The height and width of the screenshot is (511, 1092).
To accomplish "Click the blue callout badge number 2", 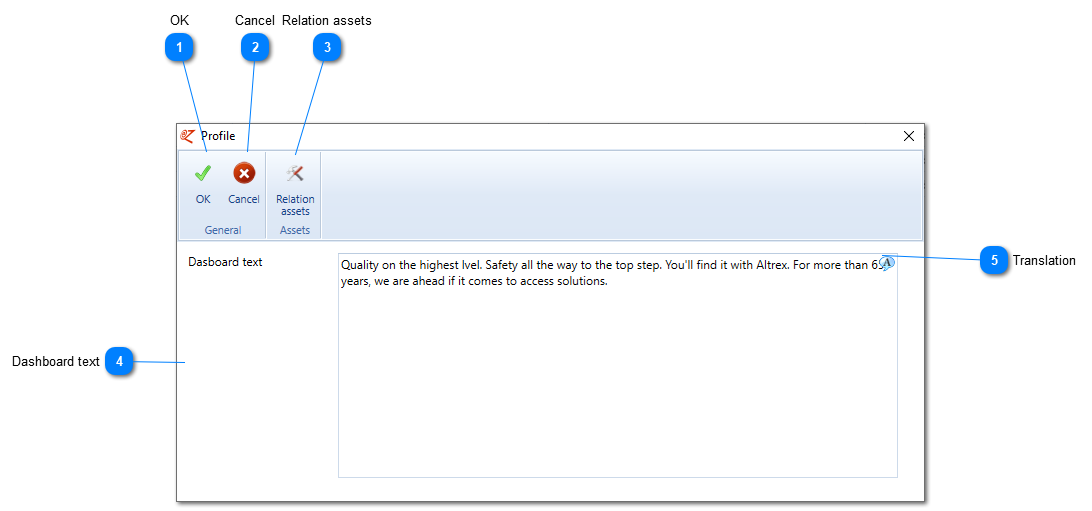I will [x=255, y=47].
